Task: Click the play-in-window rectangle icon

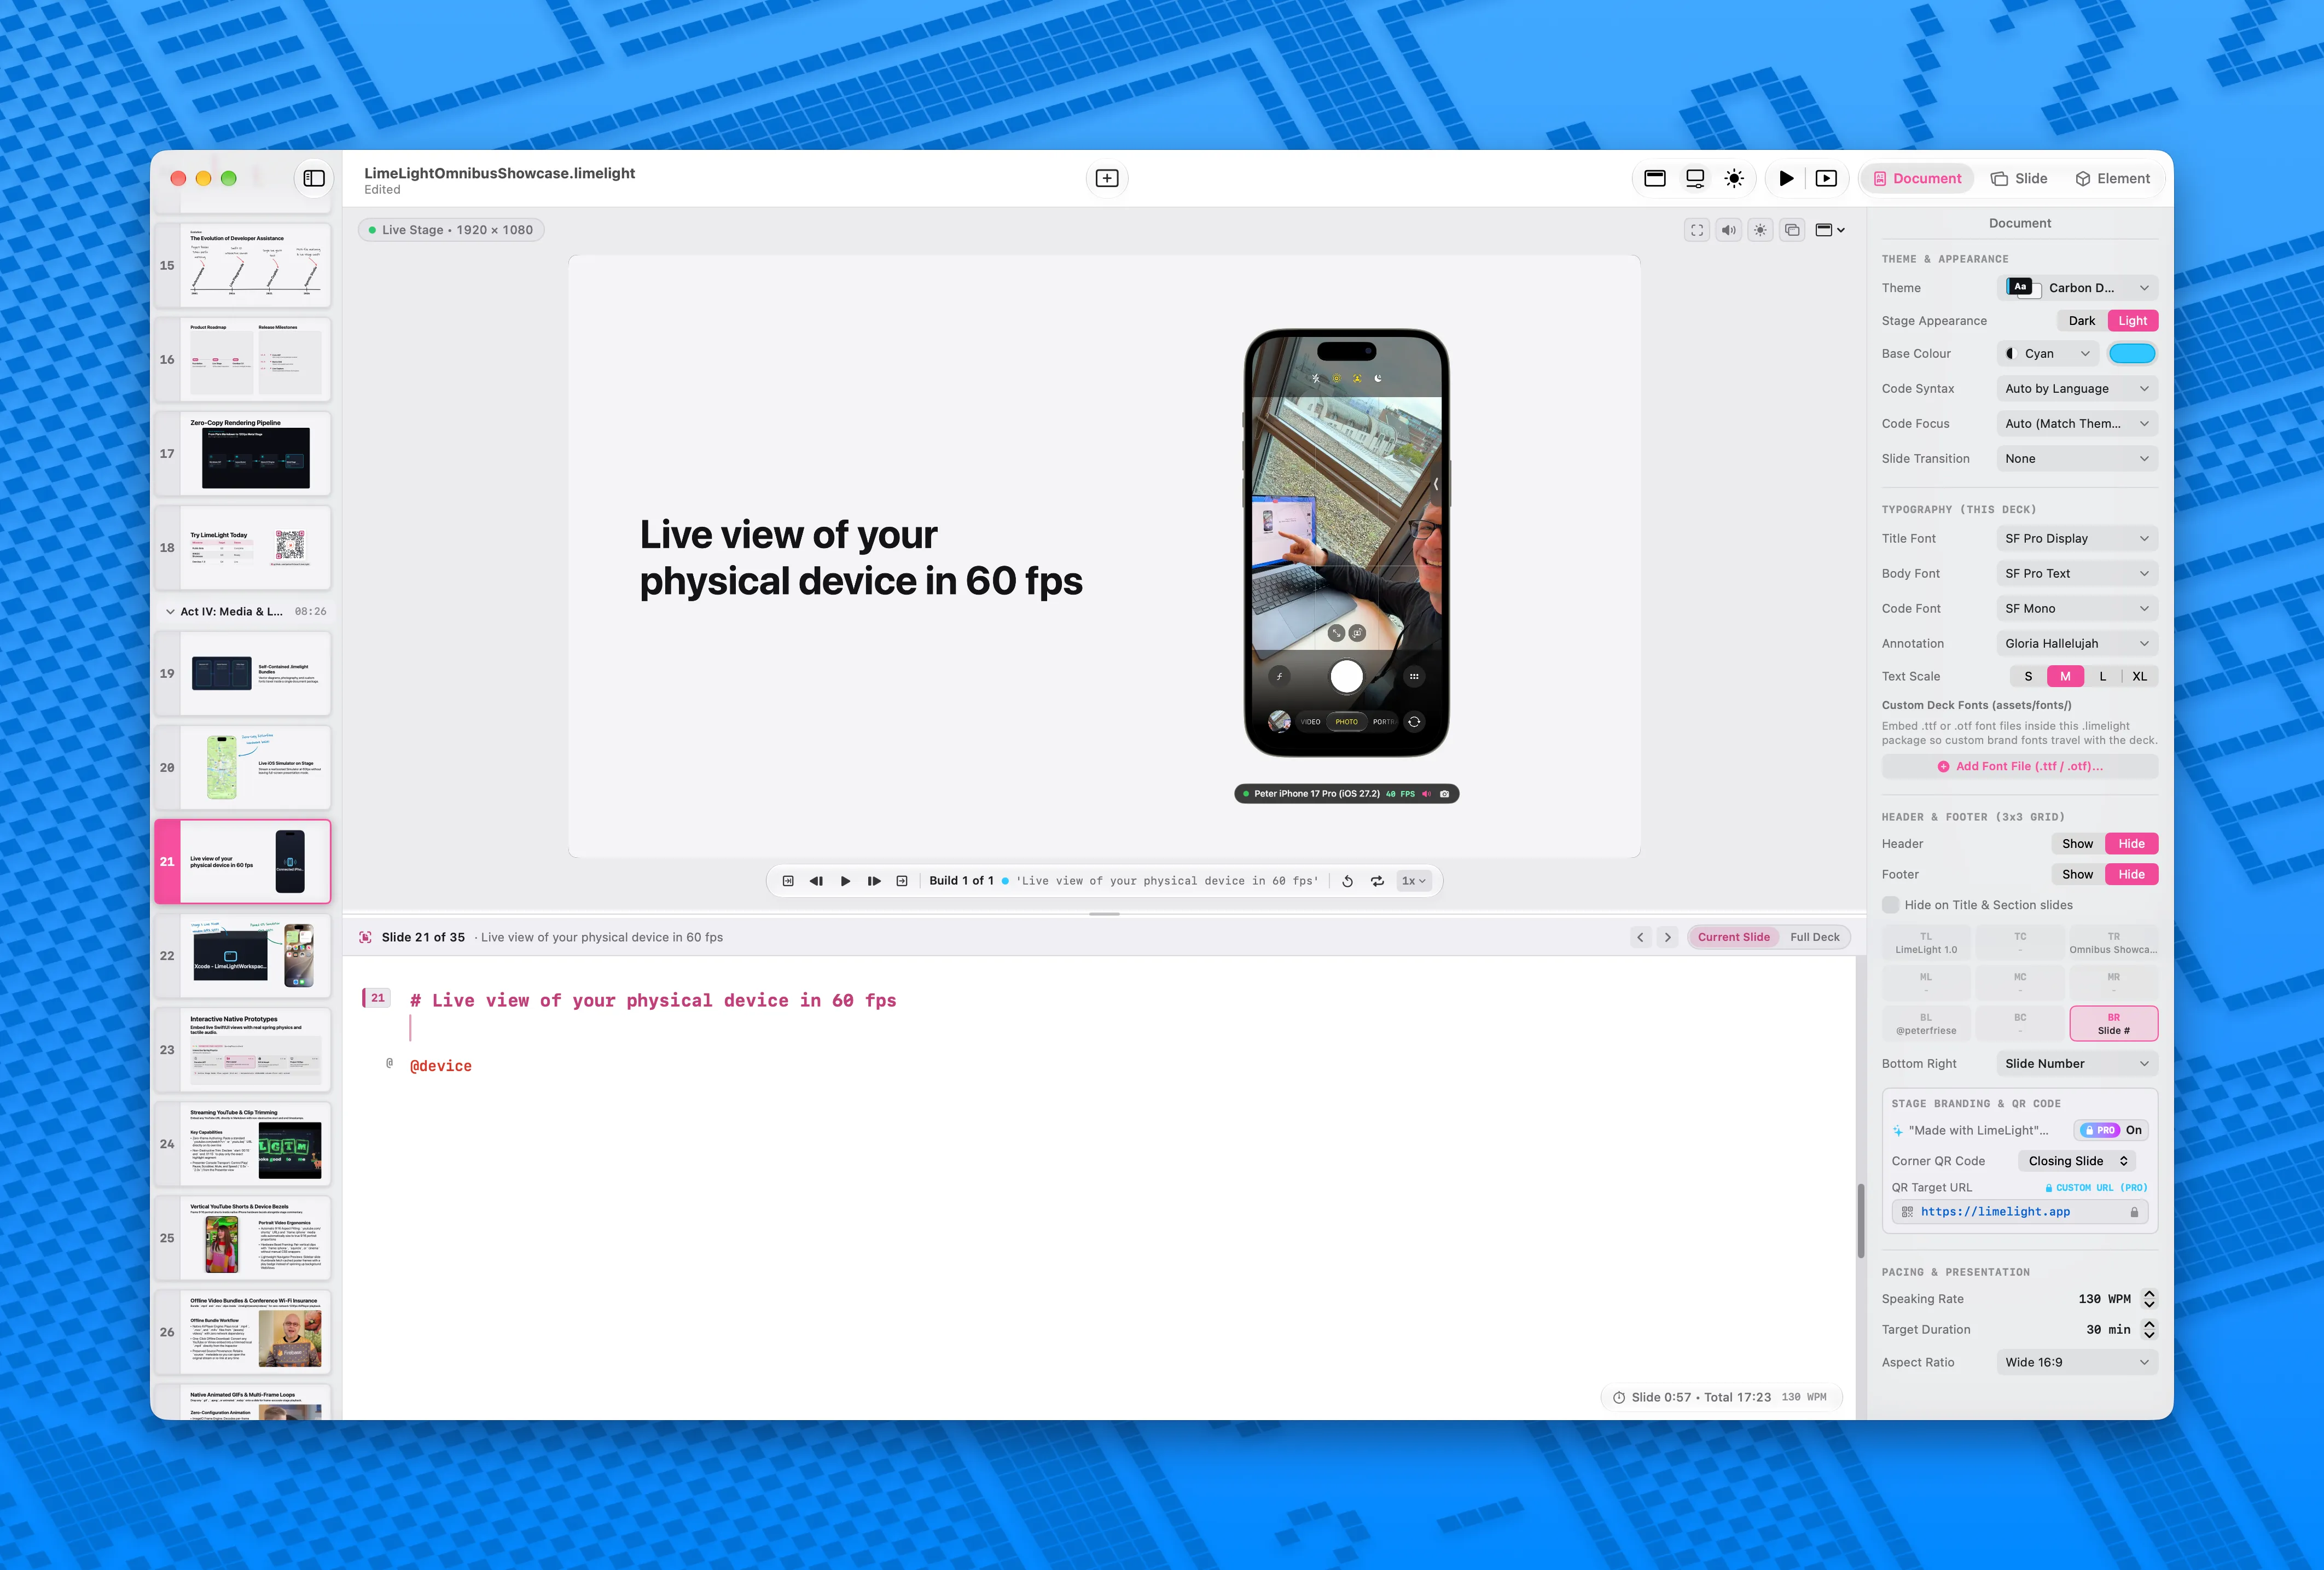Action: pyautogui.click(x=1826, y=178)
